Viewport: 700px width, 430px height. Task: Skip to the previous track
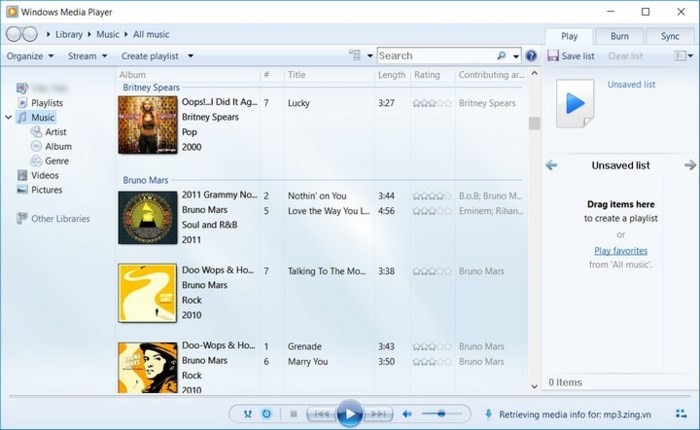pos(320,413)
